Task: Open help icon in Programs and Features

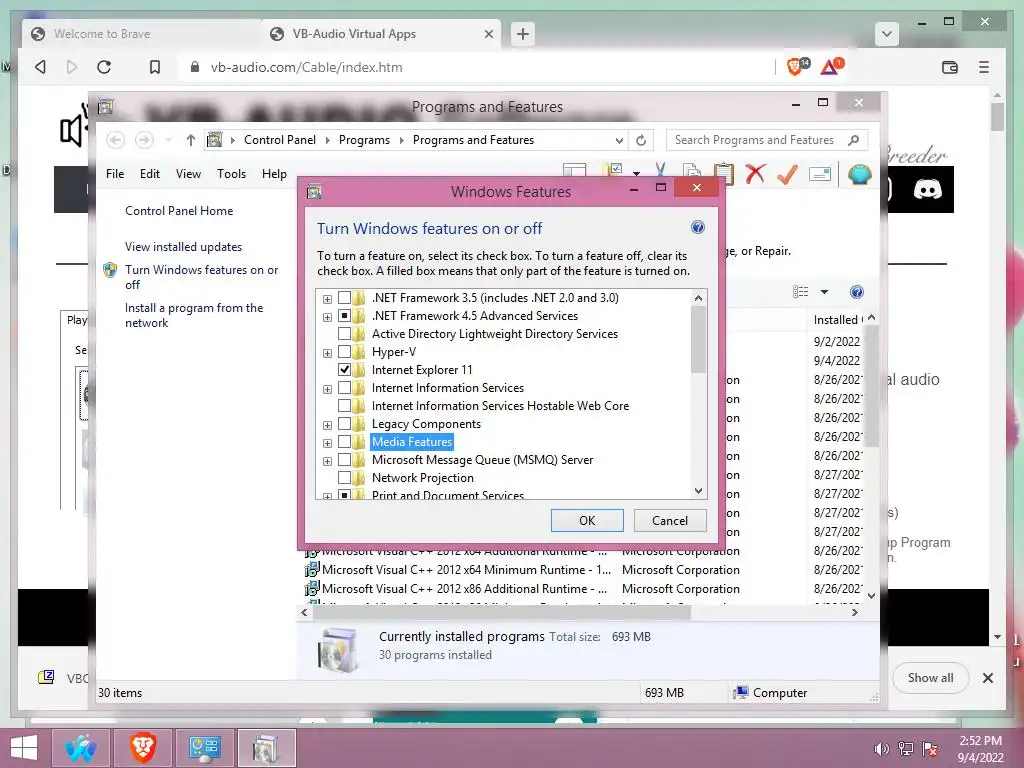Action: point(857,292)
